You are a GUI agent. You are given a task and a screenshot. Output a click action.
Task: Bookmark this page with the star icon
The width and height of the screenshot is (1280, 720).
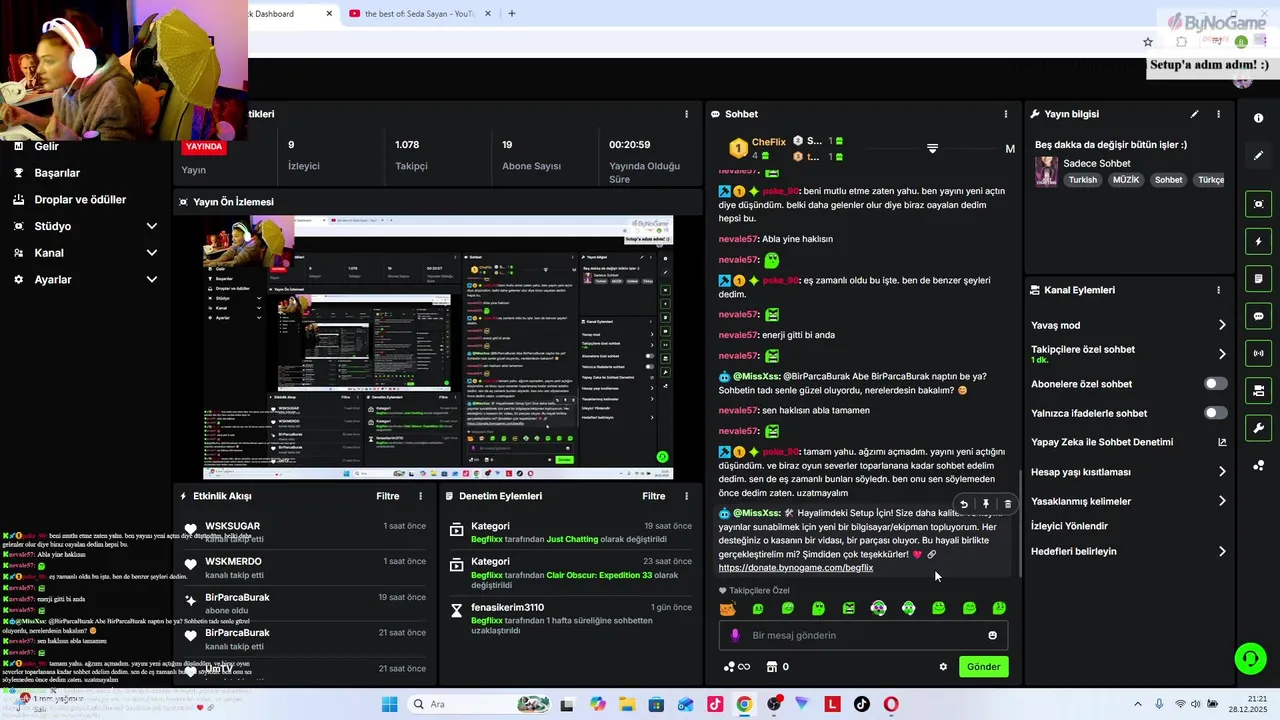[1148, 42]
